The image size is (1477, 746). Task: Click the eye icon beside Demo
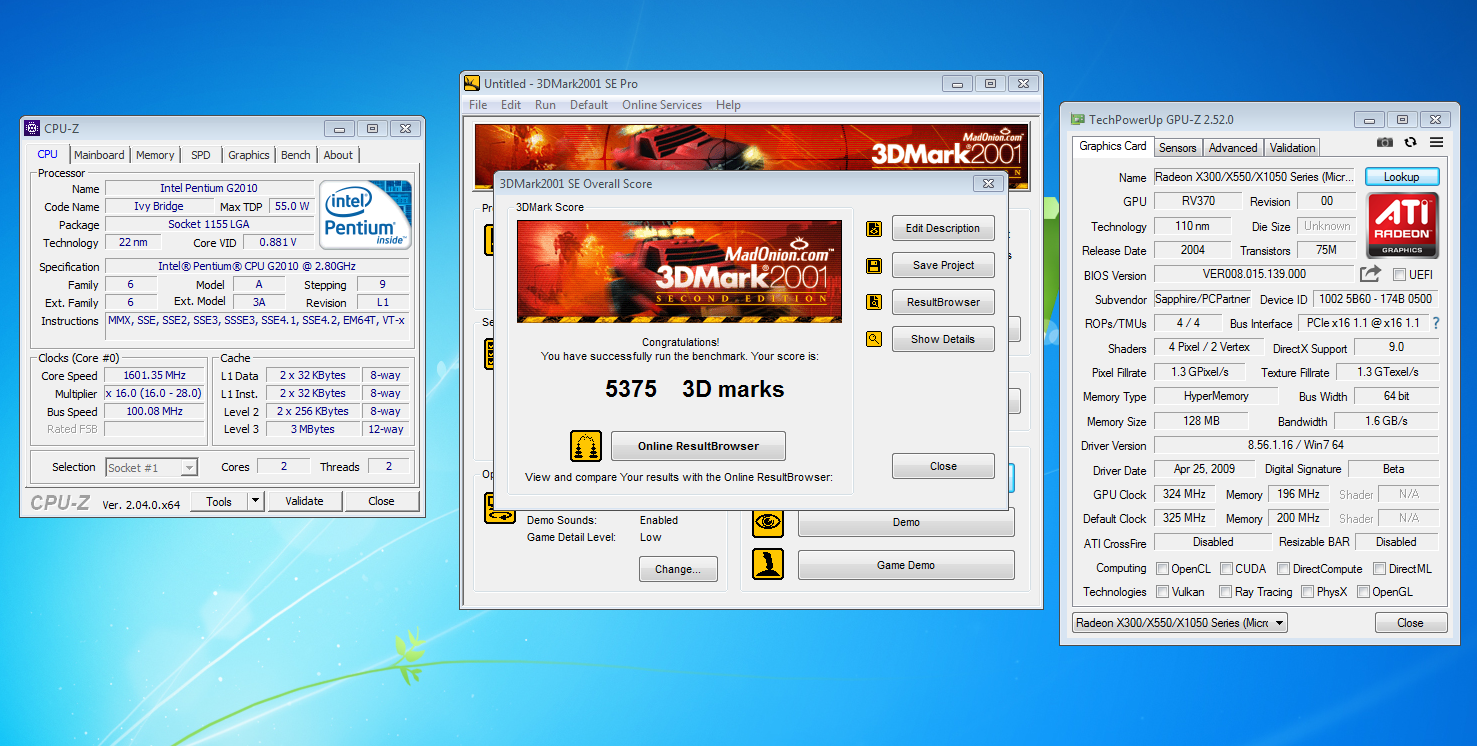click(768, 522)
